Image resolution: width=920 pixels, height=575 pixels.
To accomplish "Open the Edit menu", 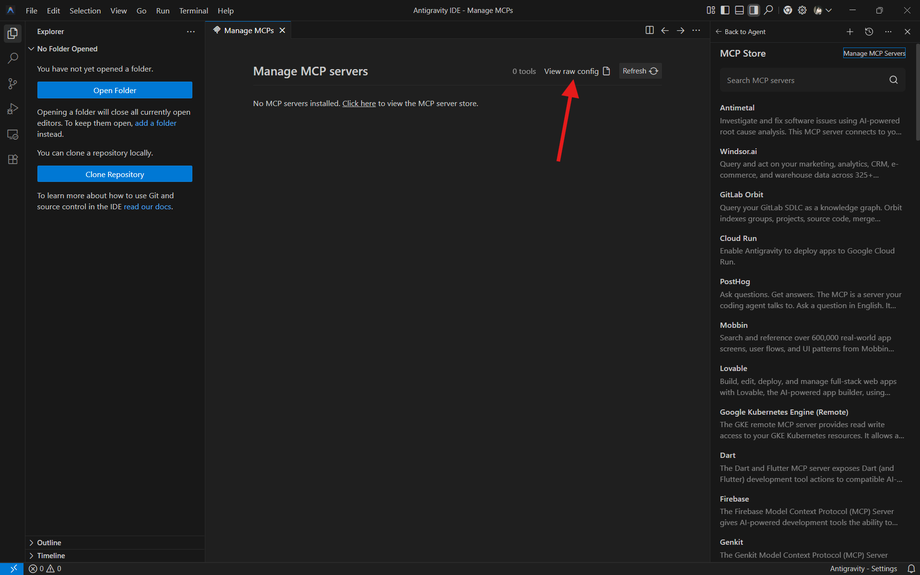I will (53, 11).
